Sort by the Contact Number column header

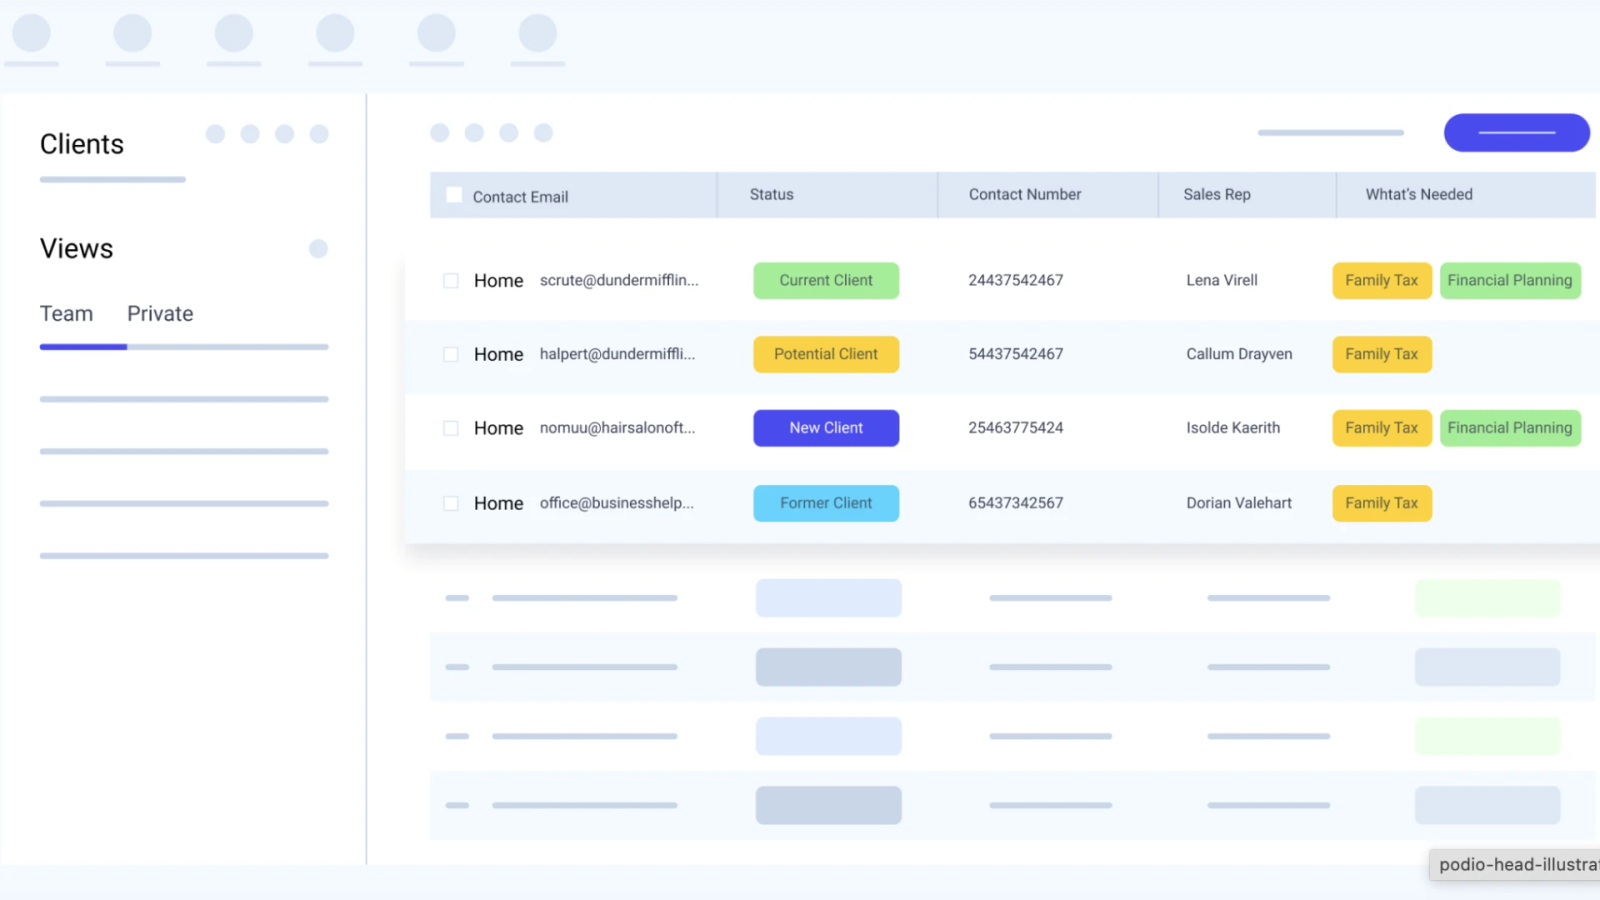(1025, 194)
